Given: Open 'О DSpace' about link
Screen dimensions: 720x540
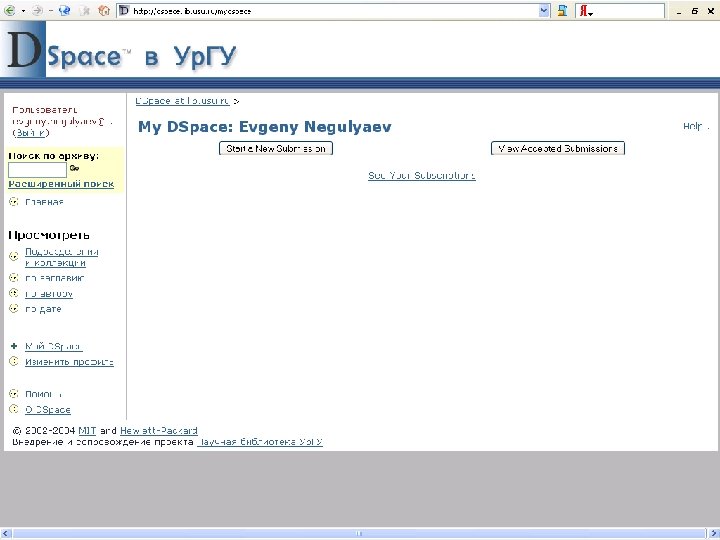Looking at the screenshot, I should pyautogui.click(x=48, y=410).
